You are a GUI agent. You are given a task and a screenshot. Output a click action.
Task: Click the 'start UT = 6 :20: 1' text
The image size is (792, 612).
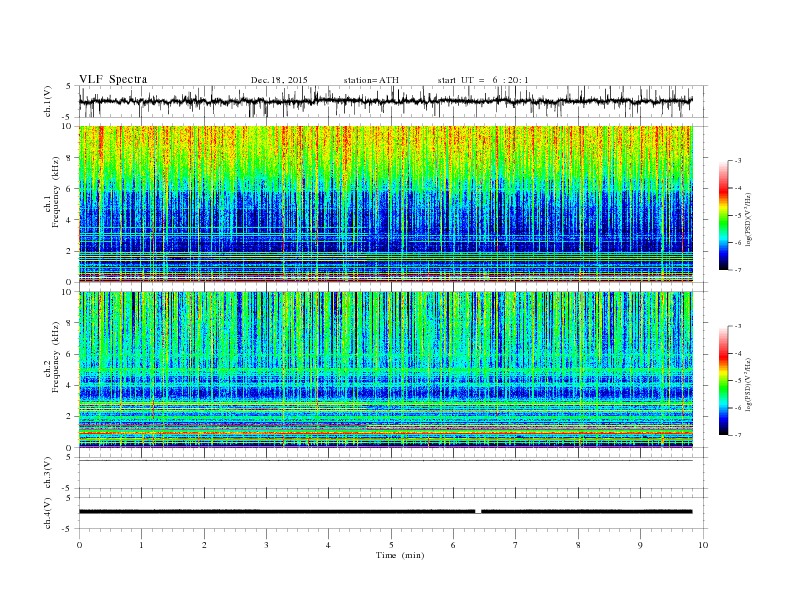pos(483,80)
